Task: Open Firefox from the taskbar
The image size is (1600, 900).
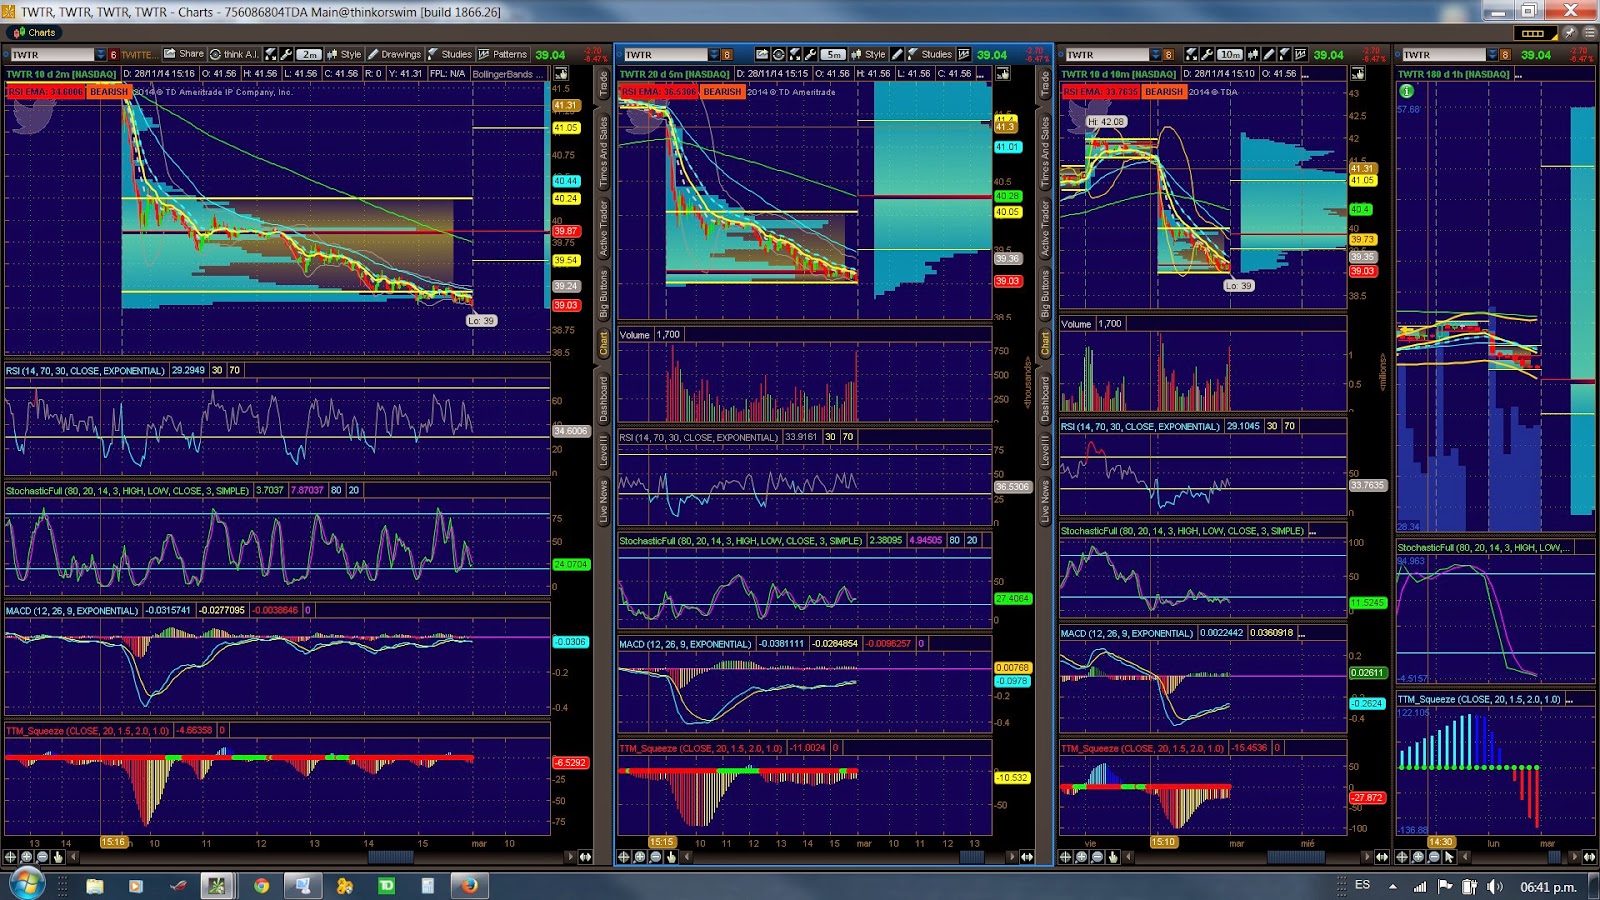Action: point(469,885)
